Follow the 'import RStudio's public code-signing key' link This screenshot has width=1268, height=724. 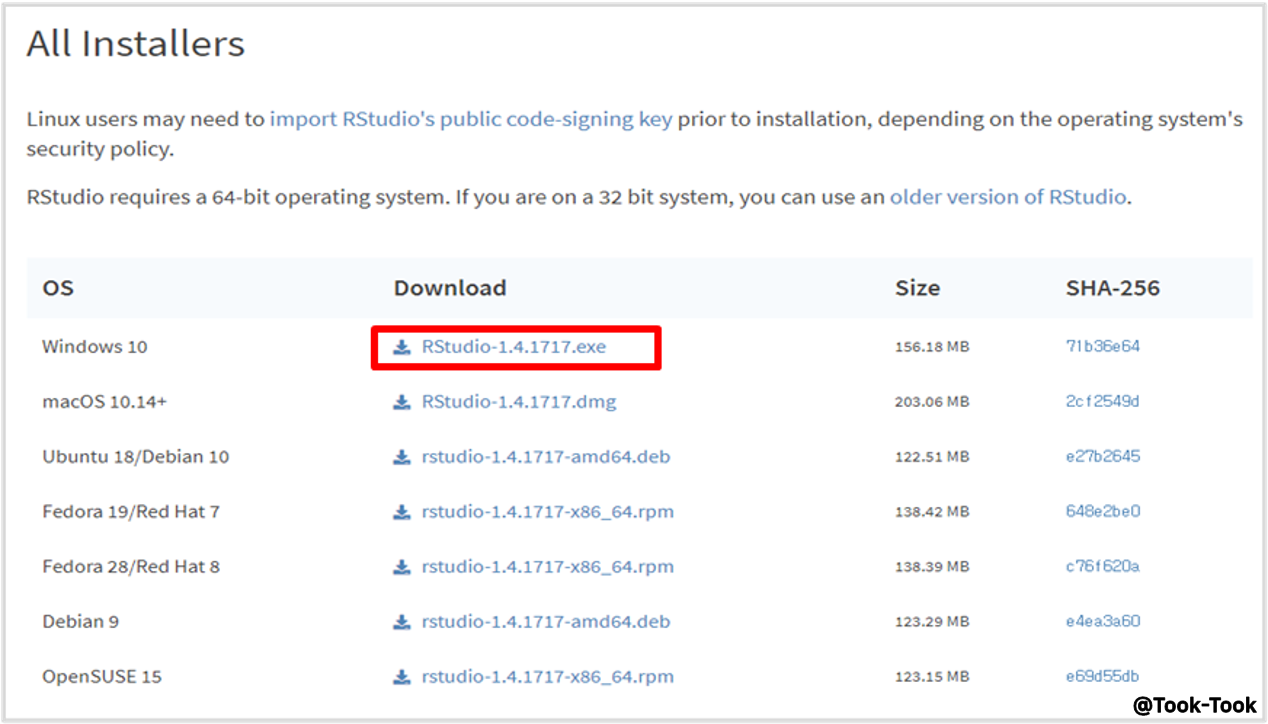(x=471, y=120)
